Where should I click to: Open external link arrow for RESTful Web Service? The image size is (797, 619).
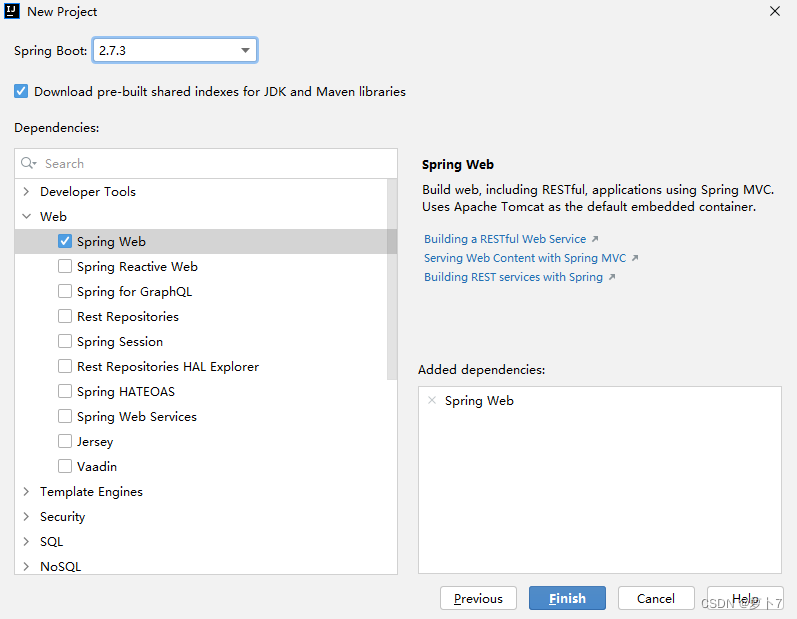pos(595,239)
